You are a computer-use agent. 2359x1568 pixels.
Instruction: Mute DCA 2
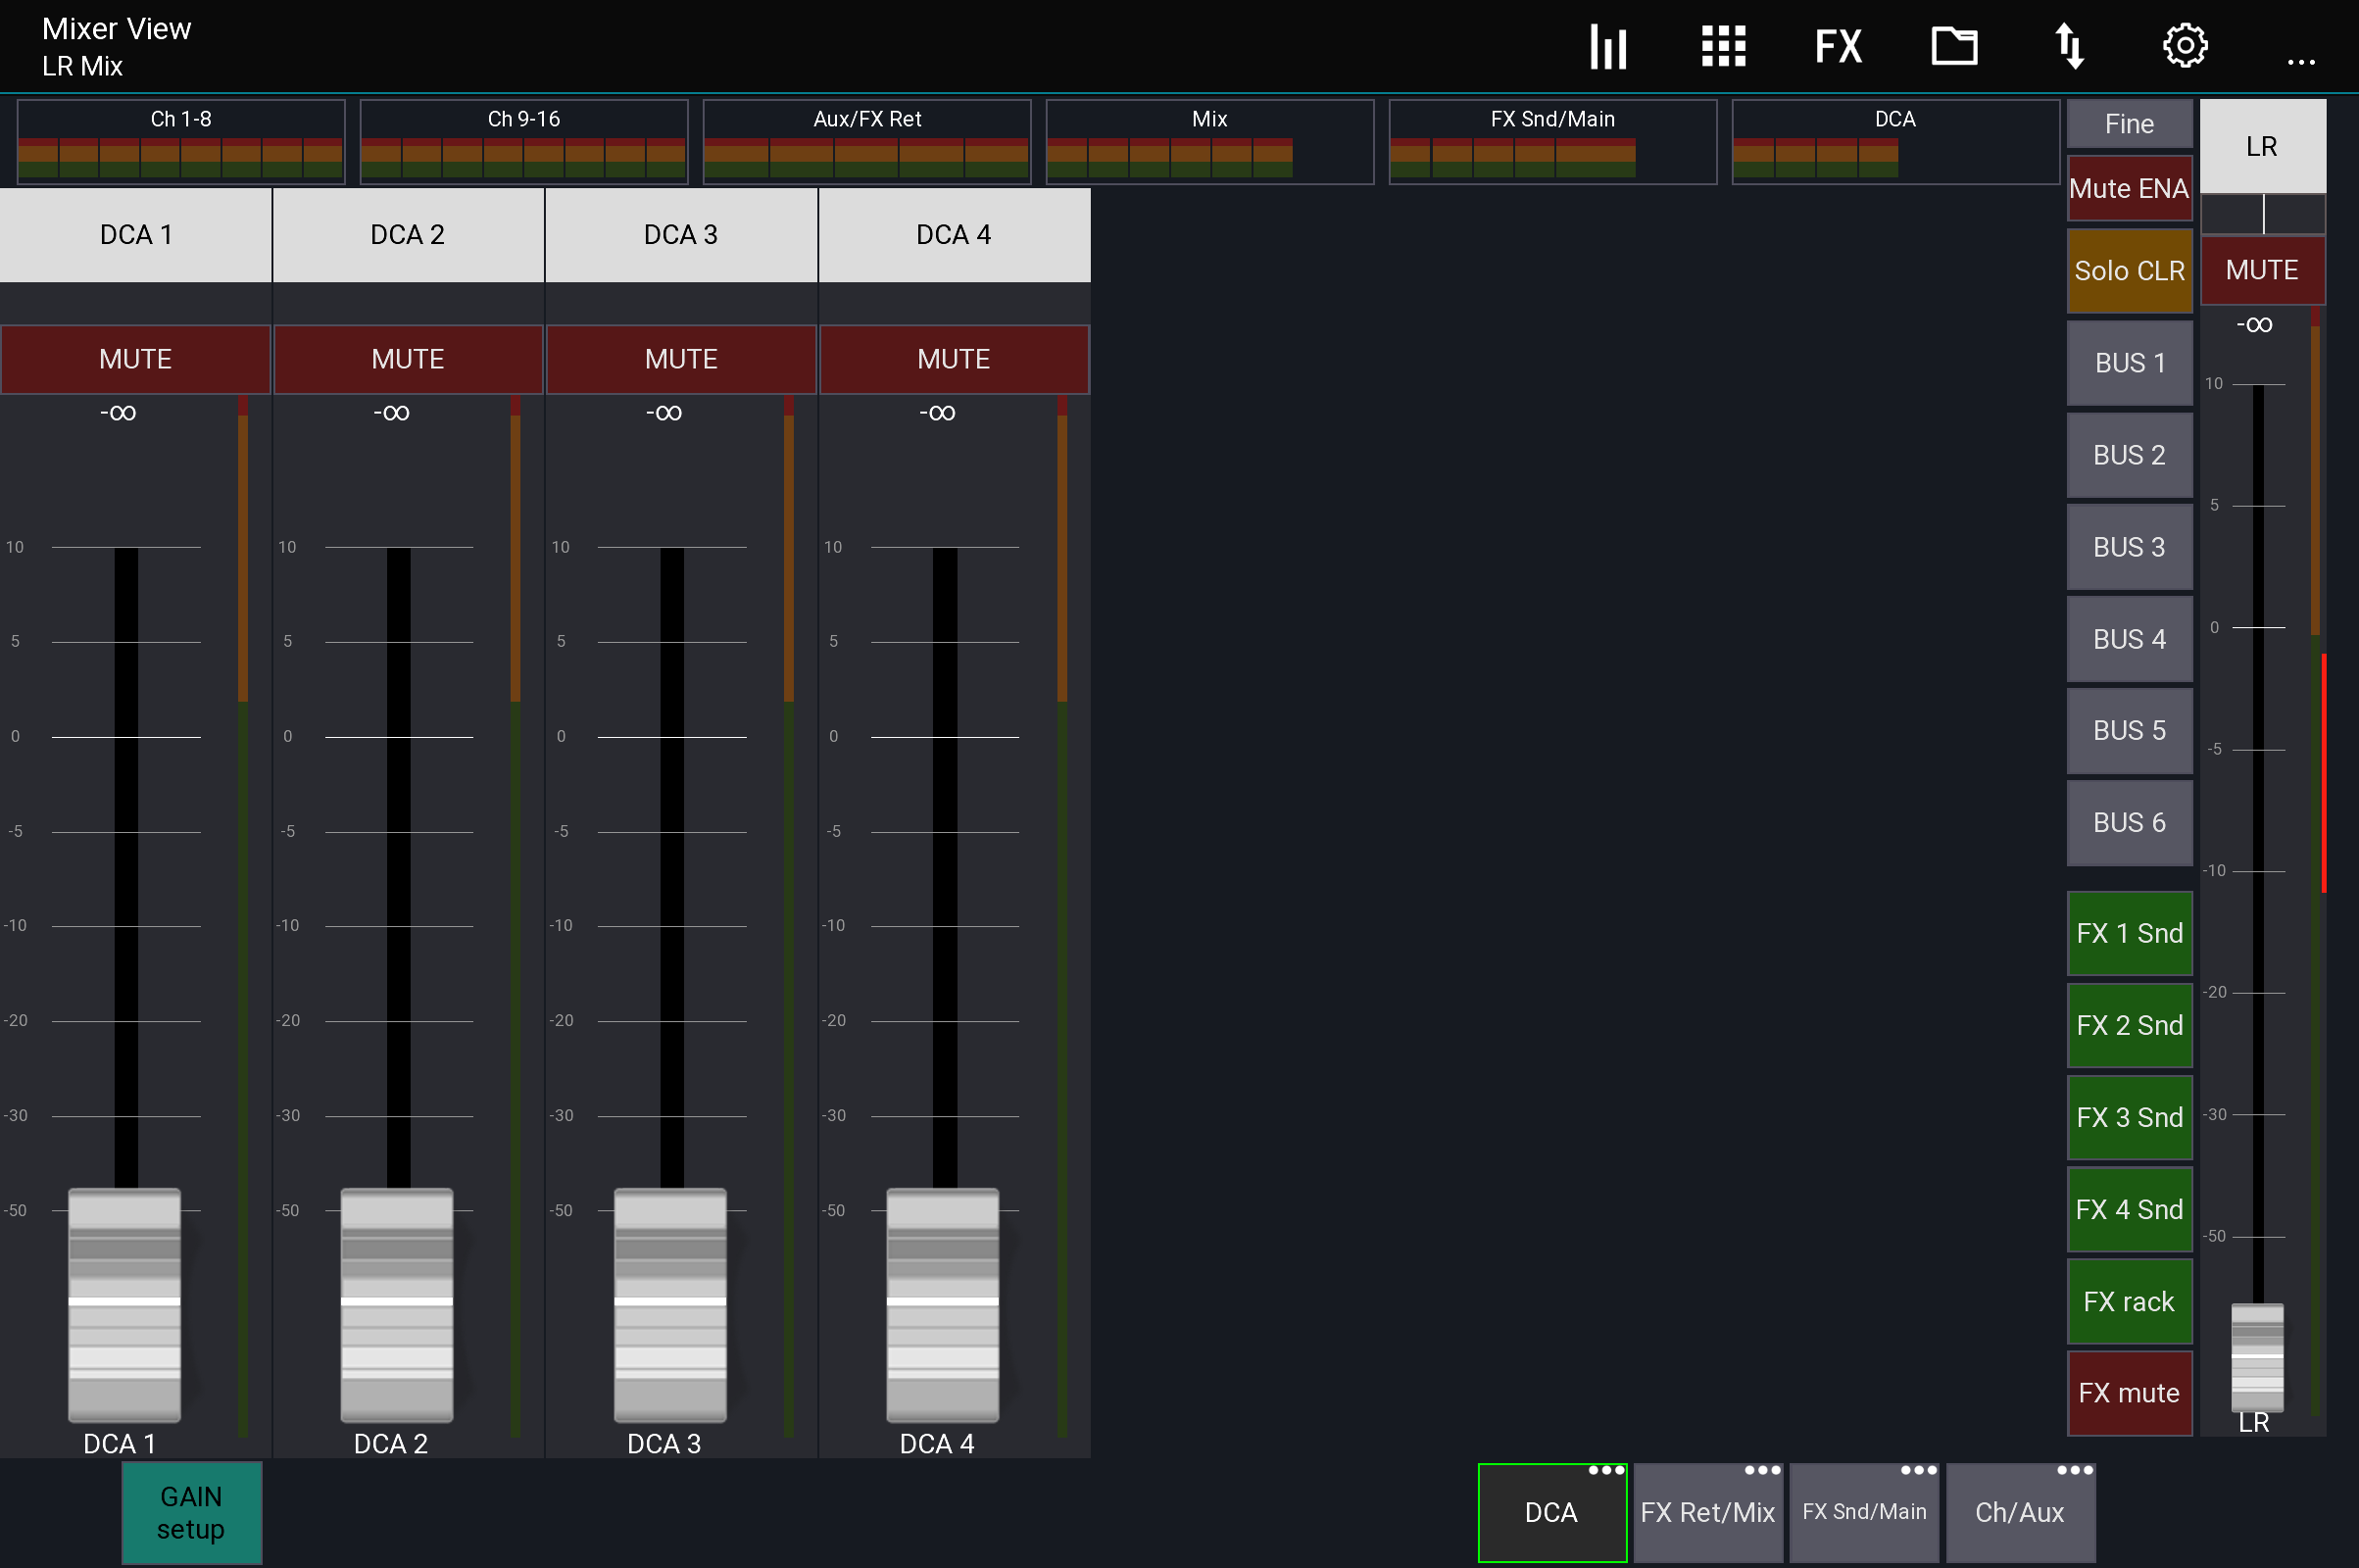[x=408, y=359]
